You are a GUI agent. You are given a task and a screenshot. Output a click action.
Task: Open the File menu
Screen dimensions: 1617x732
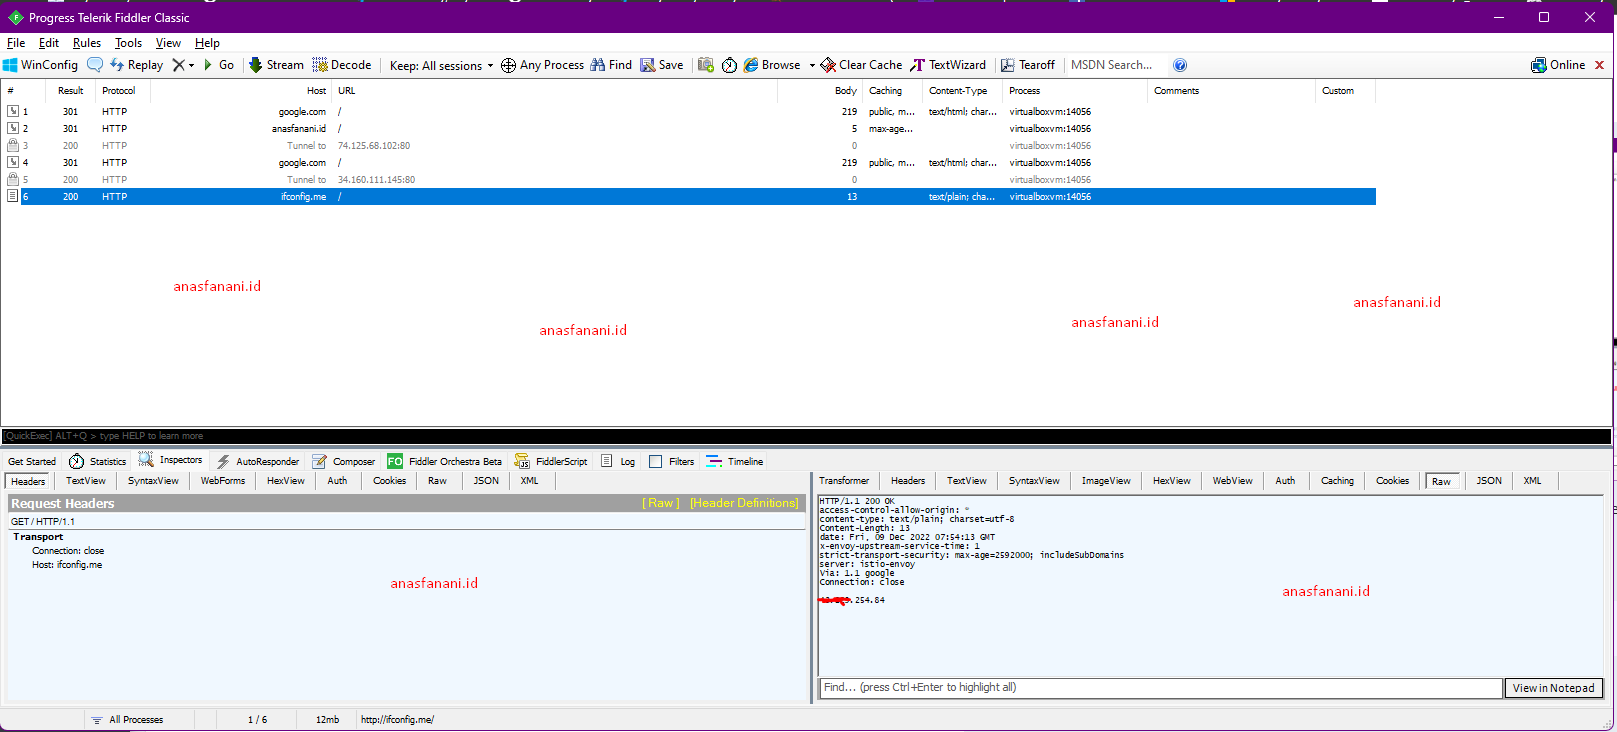click(16, 43)
